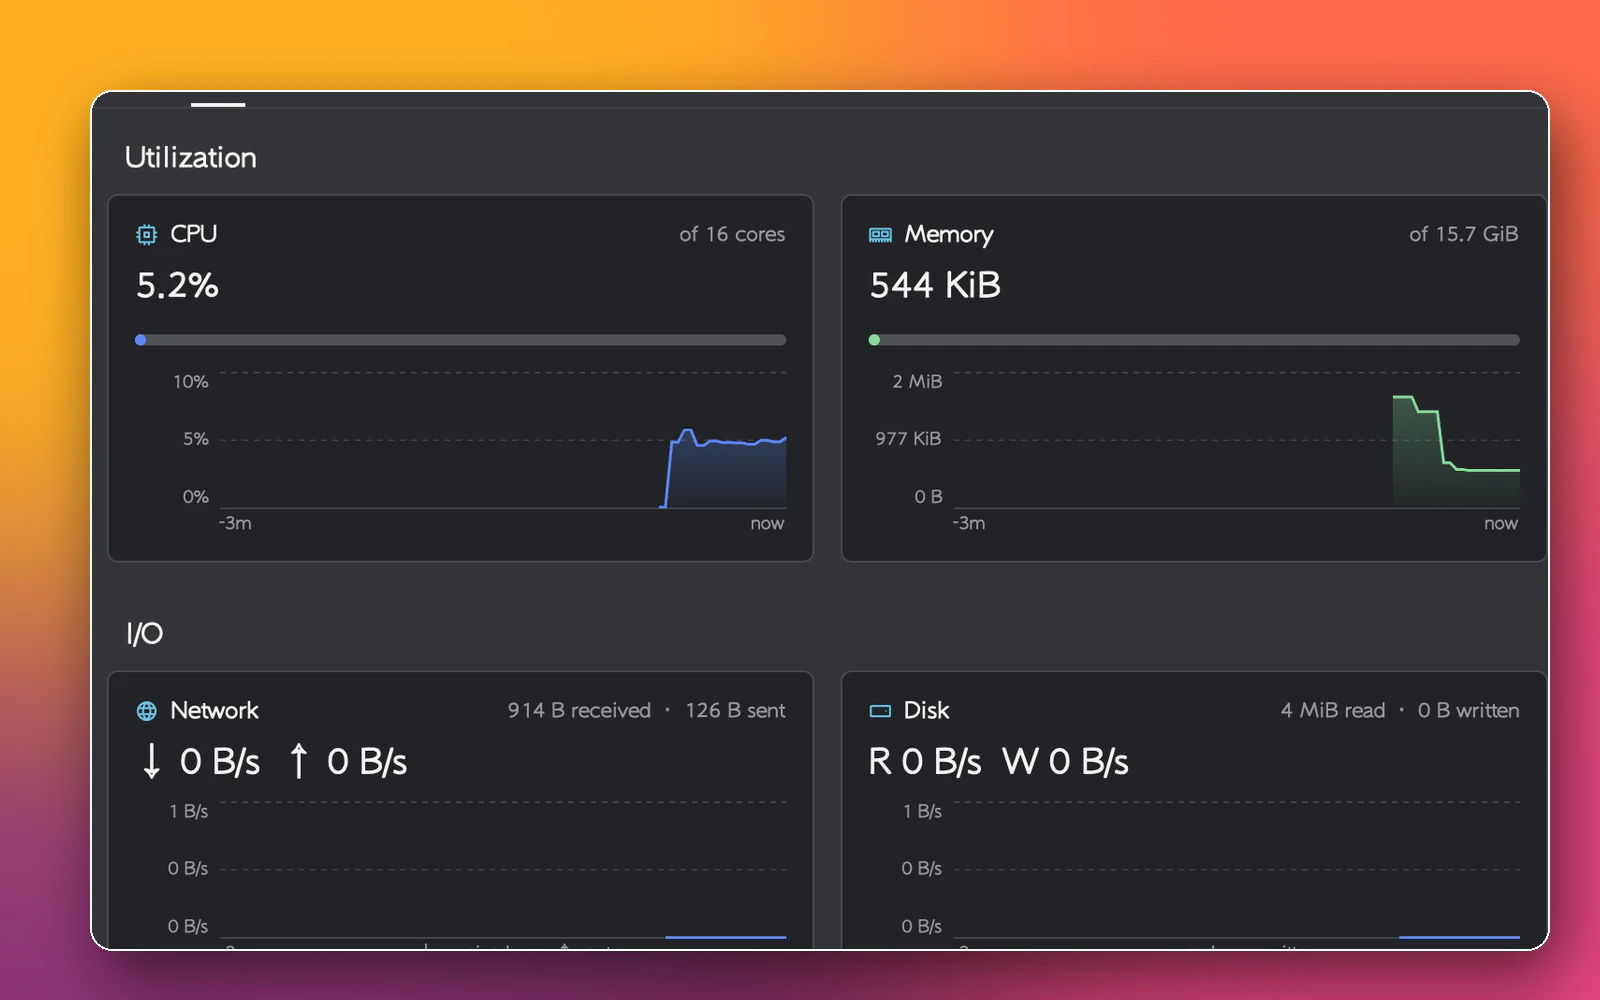Click the '-3m' label under CPU chart
Screen dimensions: 1600x1000
click(x=235, y=523)
